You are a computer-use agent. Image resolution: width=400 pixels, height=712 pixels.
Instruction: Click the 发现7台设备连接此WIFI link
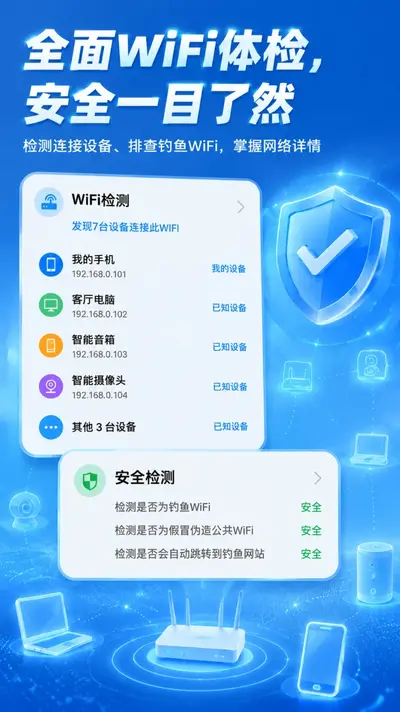(125, 227)
